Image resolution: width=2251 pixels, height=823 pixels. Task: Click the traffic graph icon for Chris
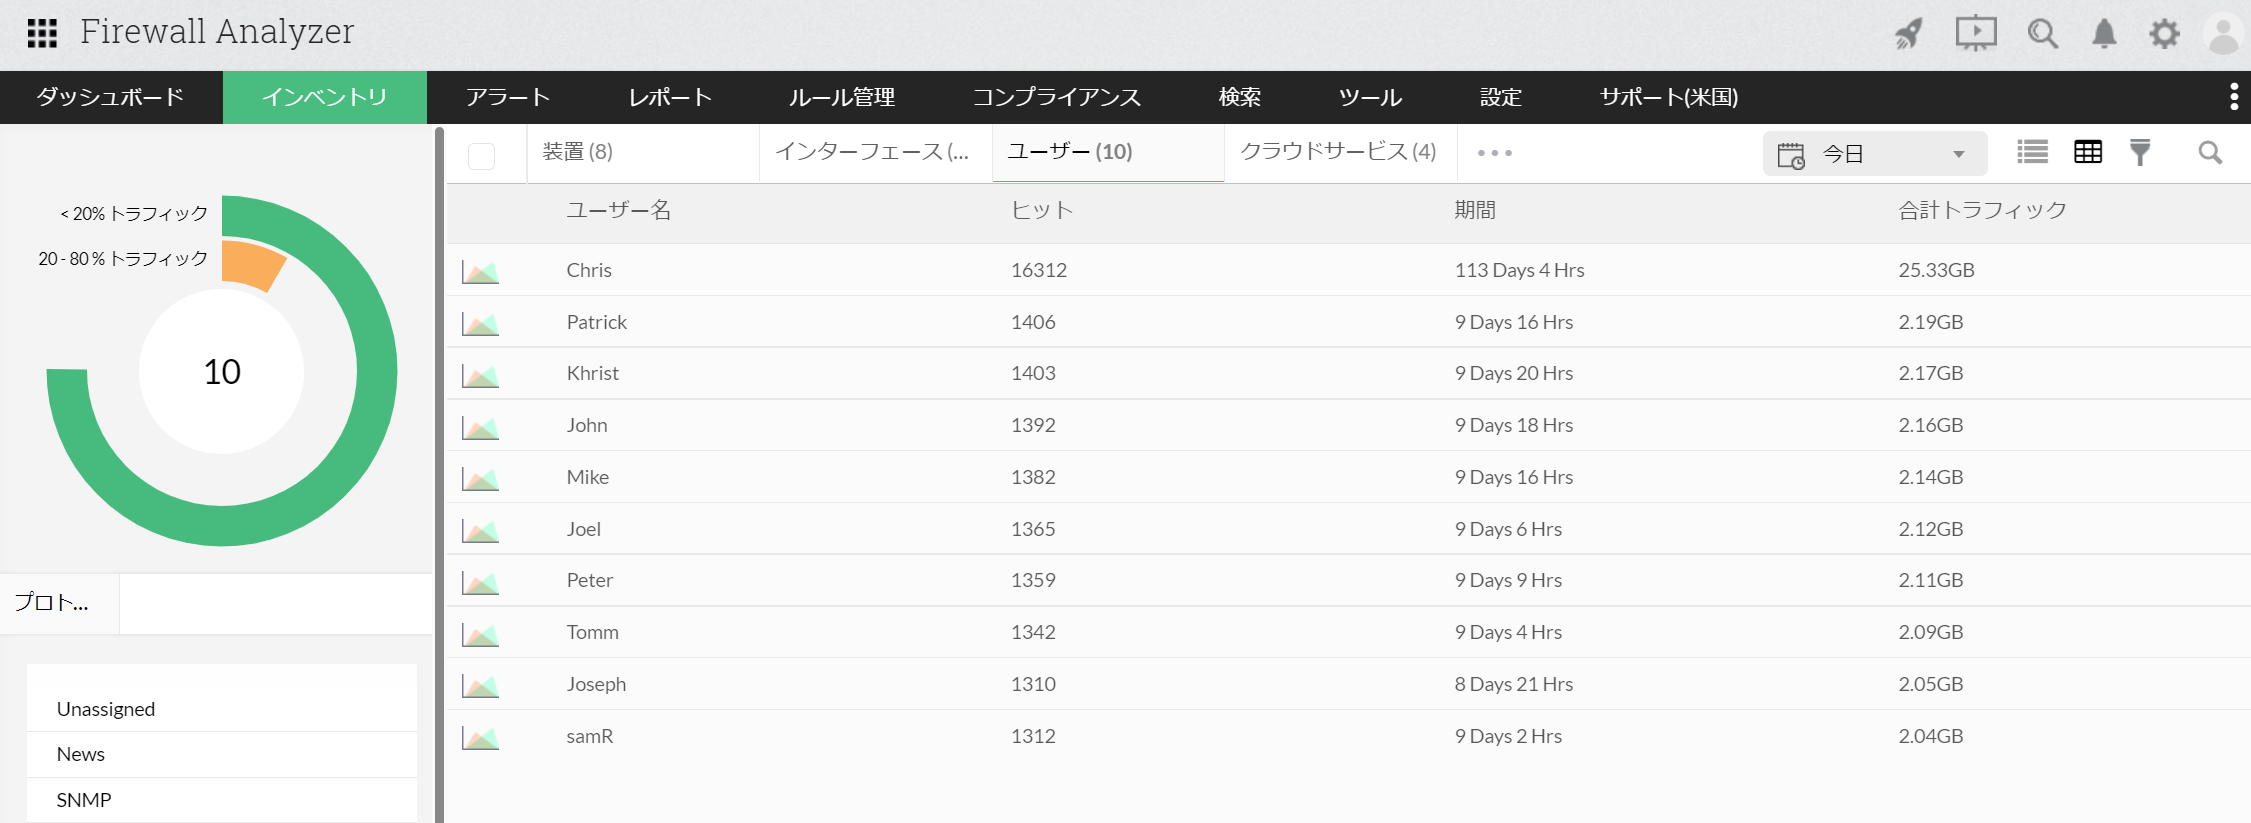coord(480,271)
